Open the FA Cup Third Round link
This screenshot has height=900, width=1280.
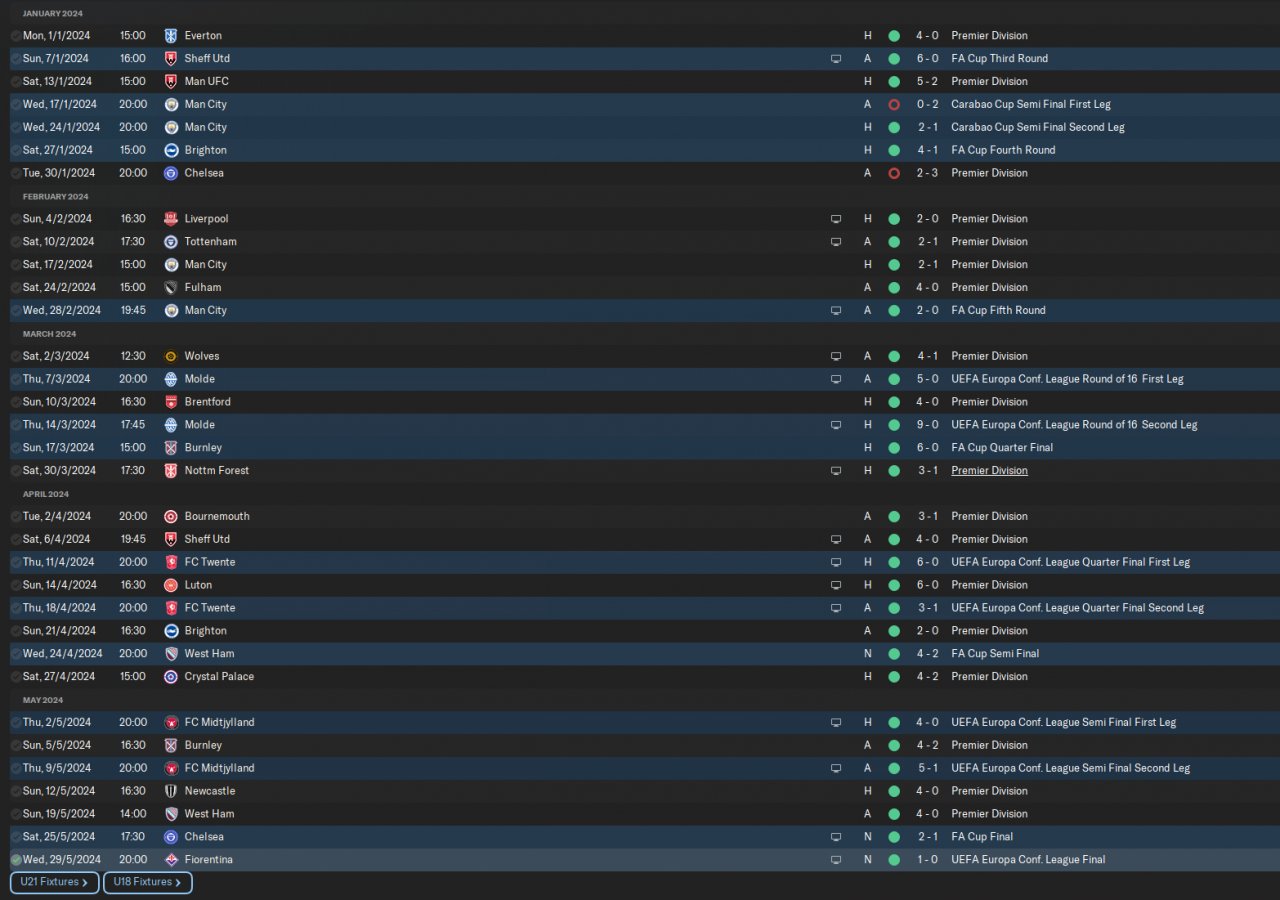click(999, 58)
